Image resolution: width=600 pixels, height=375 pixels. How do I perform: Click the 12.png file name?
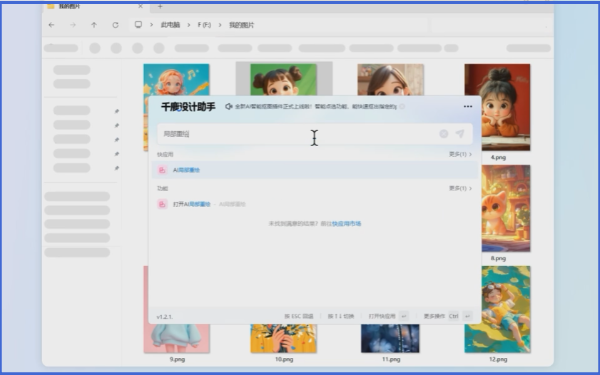498,359
